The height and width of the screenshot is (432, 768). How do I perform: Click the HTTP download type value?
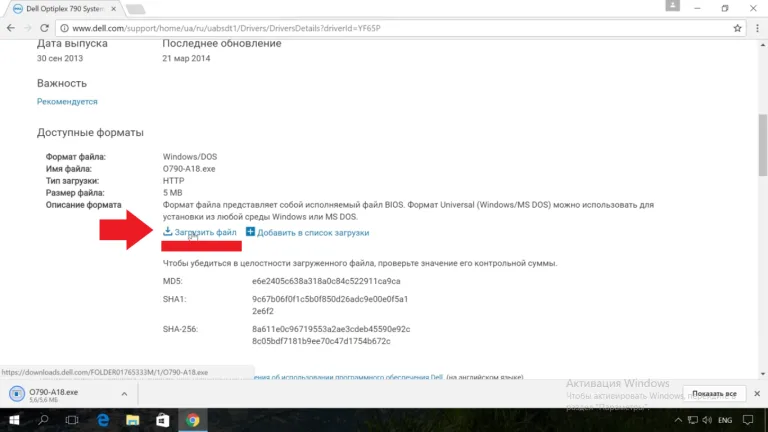173,181
